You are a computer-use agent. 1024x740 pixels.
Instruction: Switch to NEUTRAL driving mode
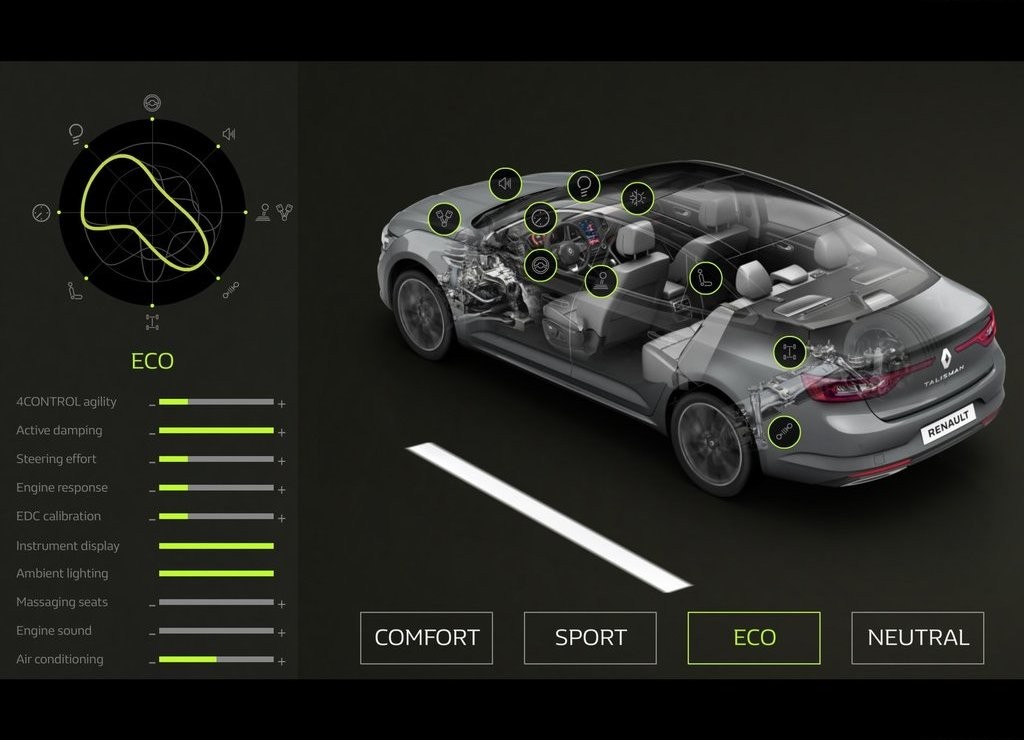pyautogui.click(x=918, y=638)
